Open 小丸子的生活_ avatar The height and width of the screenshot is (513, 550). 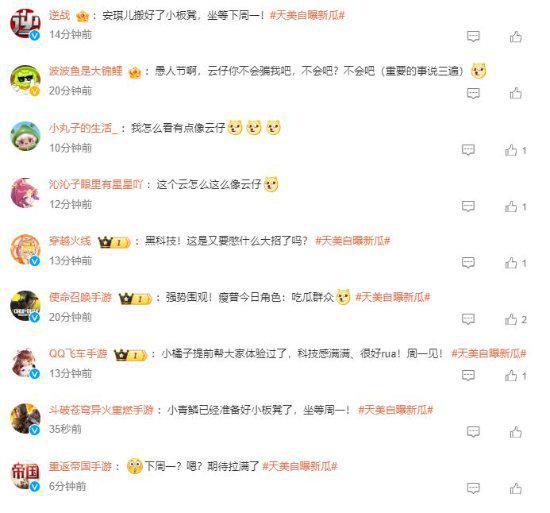click(x=25, y=136)
